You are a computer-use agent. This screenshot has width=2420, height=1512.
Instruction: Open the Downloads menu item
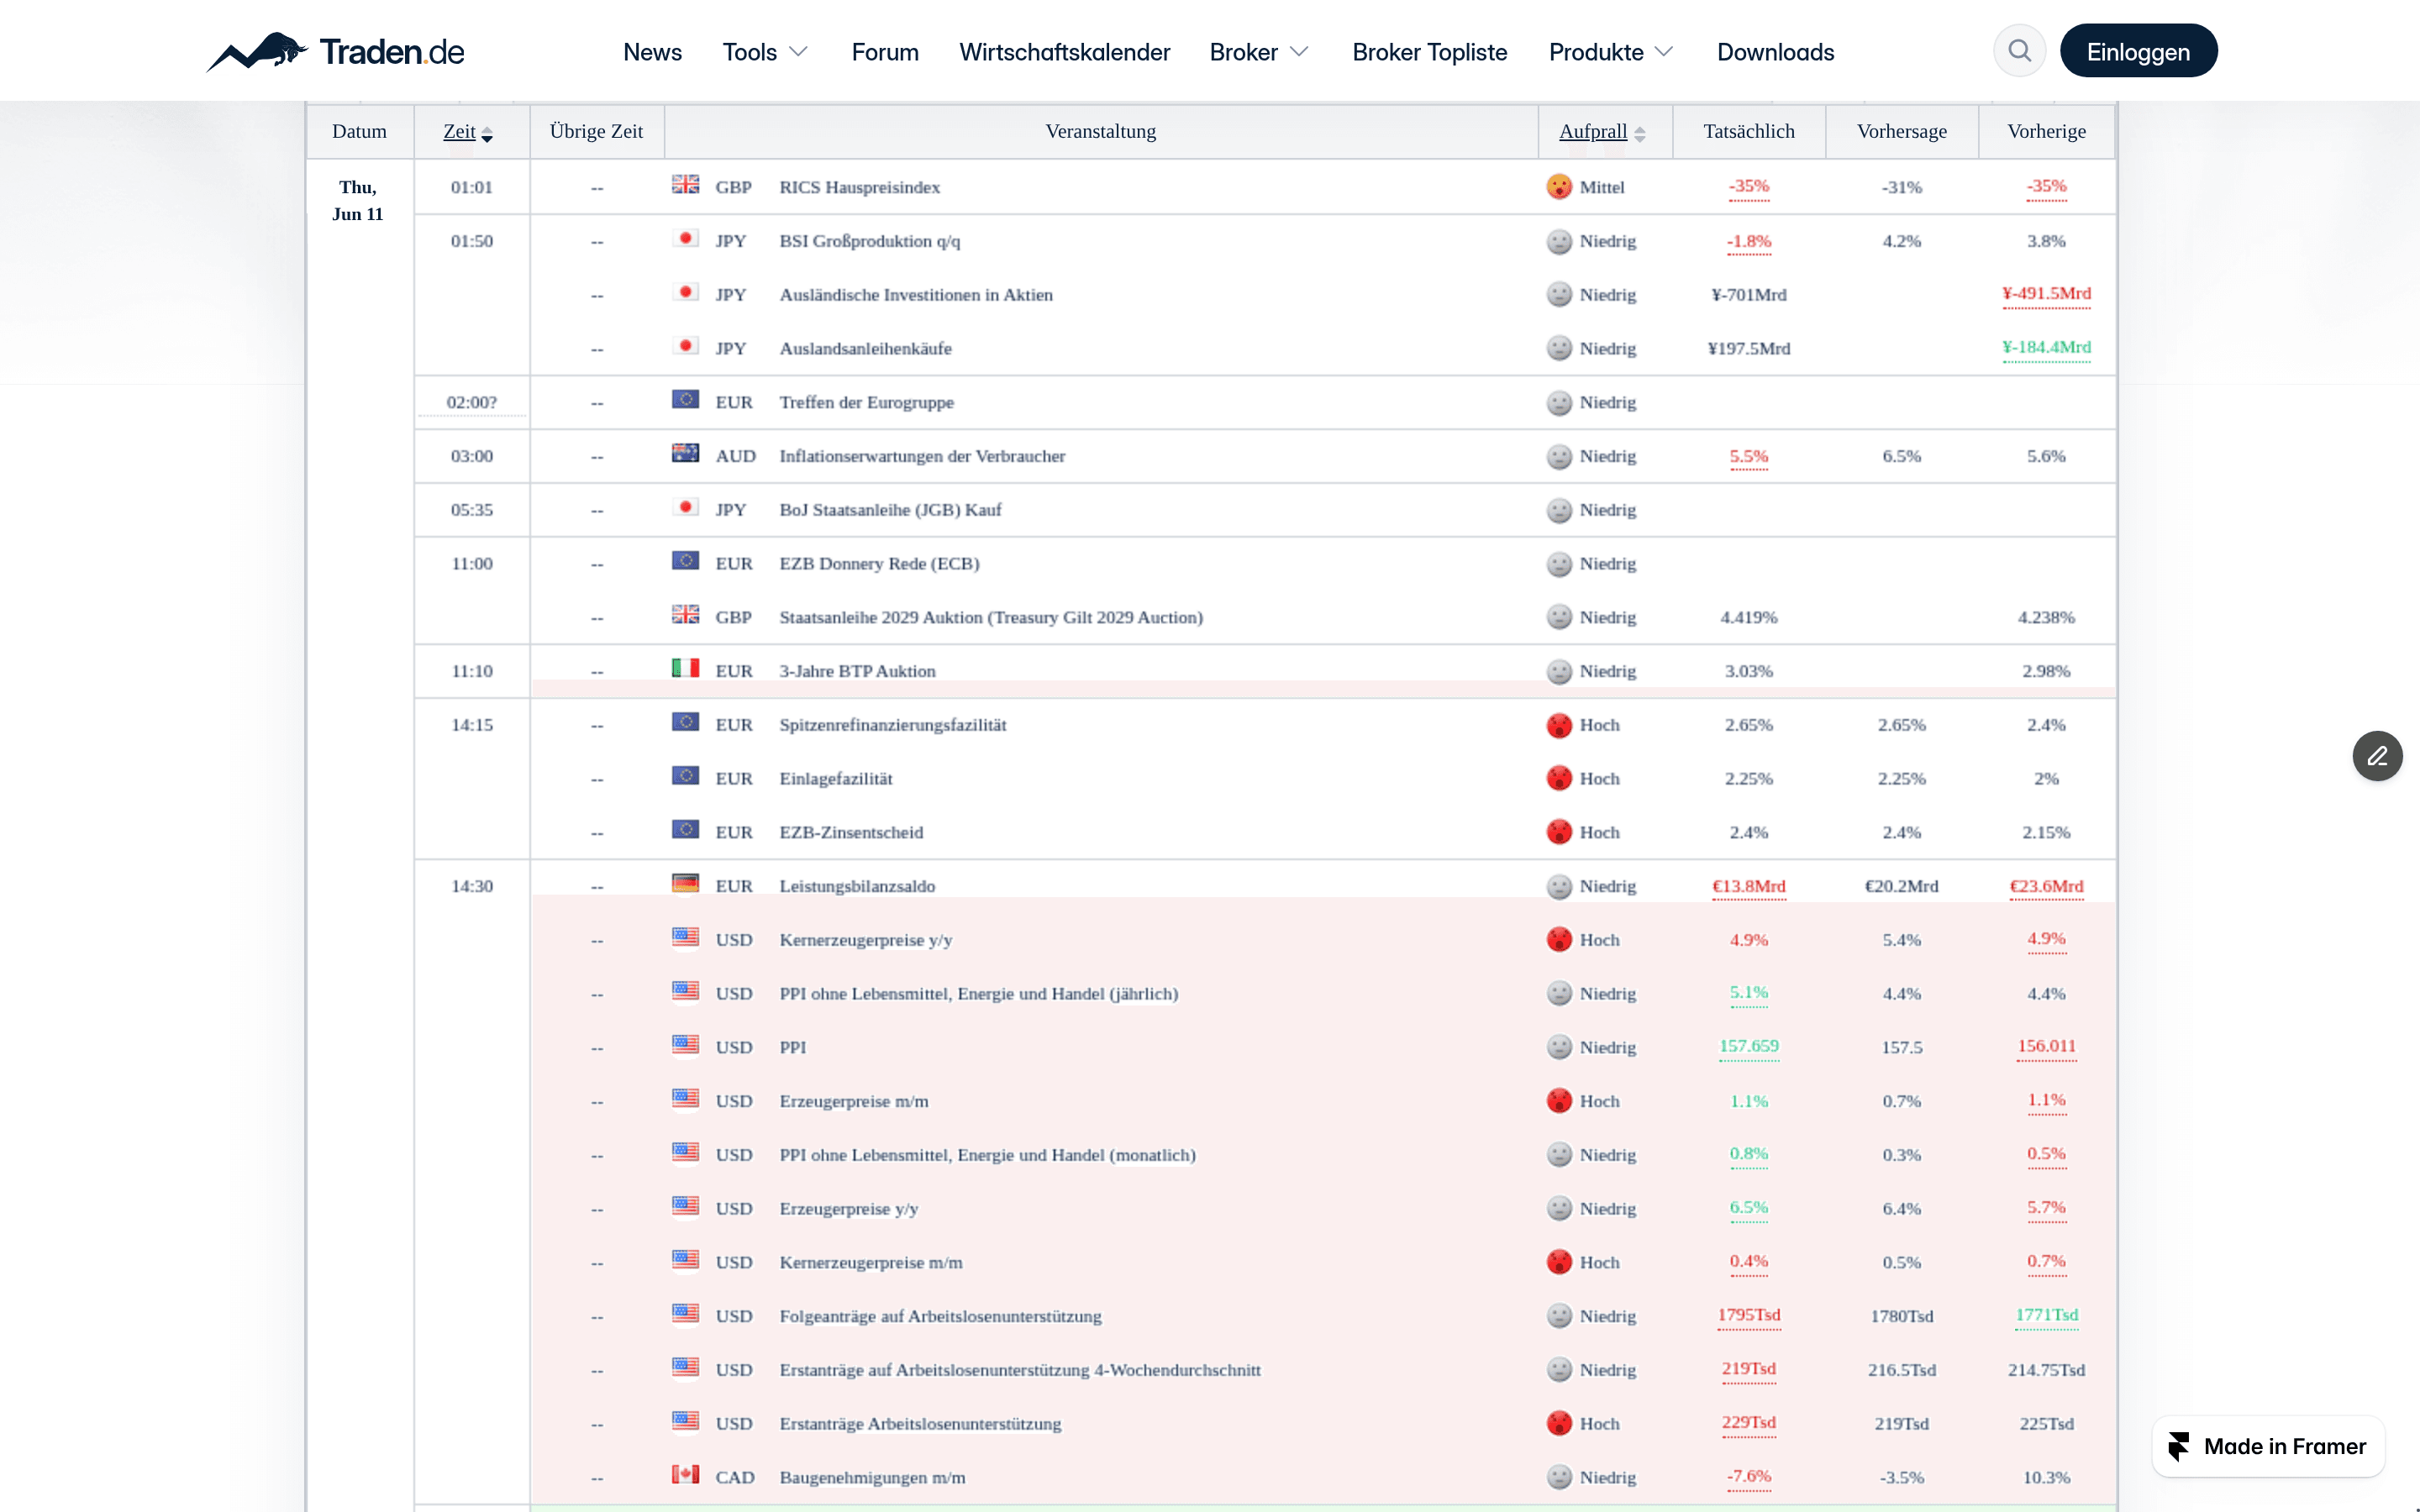(1775, 52)
